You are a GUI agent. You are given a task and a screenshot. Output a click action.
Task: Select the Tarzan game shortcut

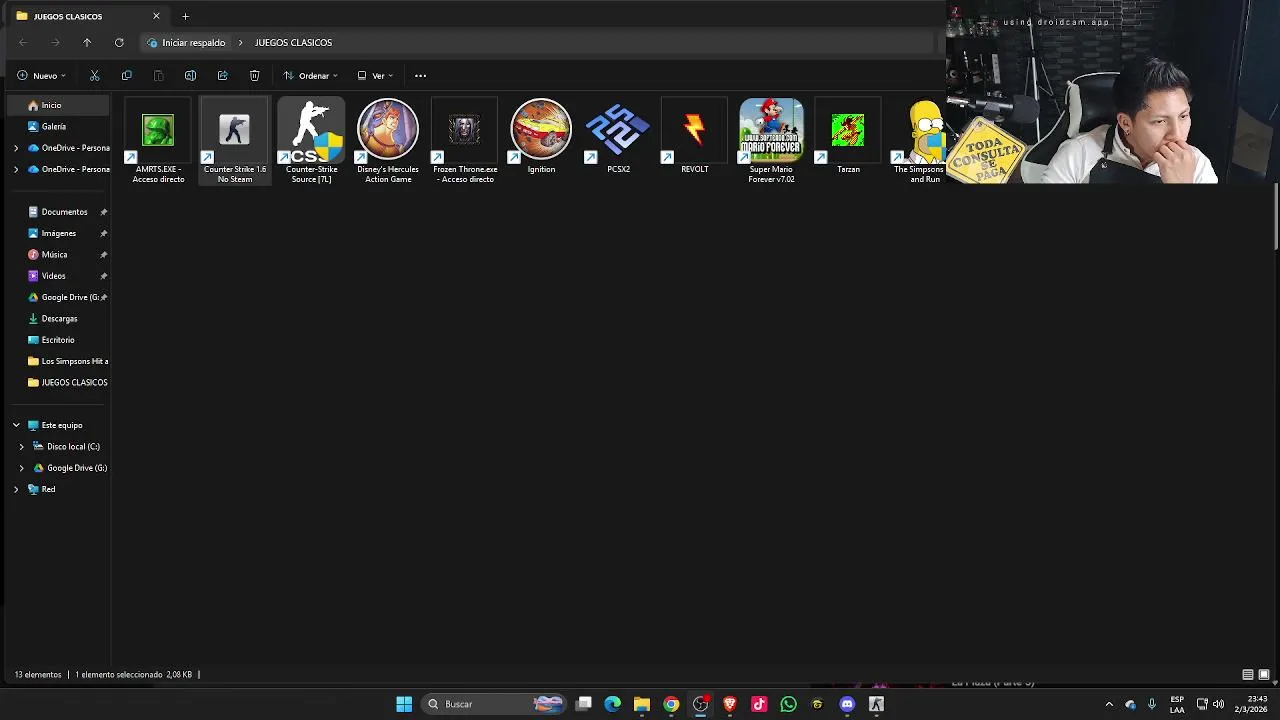(848, 137)
